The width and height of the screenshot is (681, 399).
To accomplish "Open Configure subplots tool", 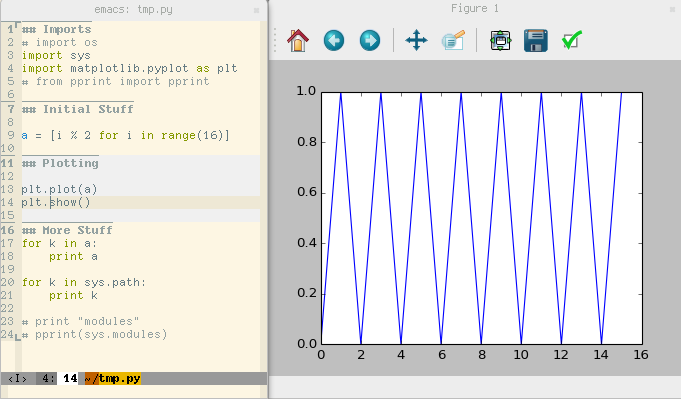I will point(500,40).
